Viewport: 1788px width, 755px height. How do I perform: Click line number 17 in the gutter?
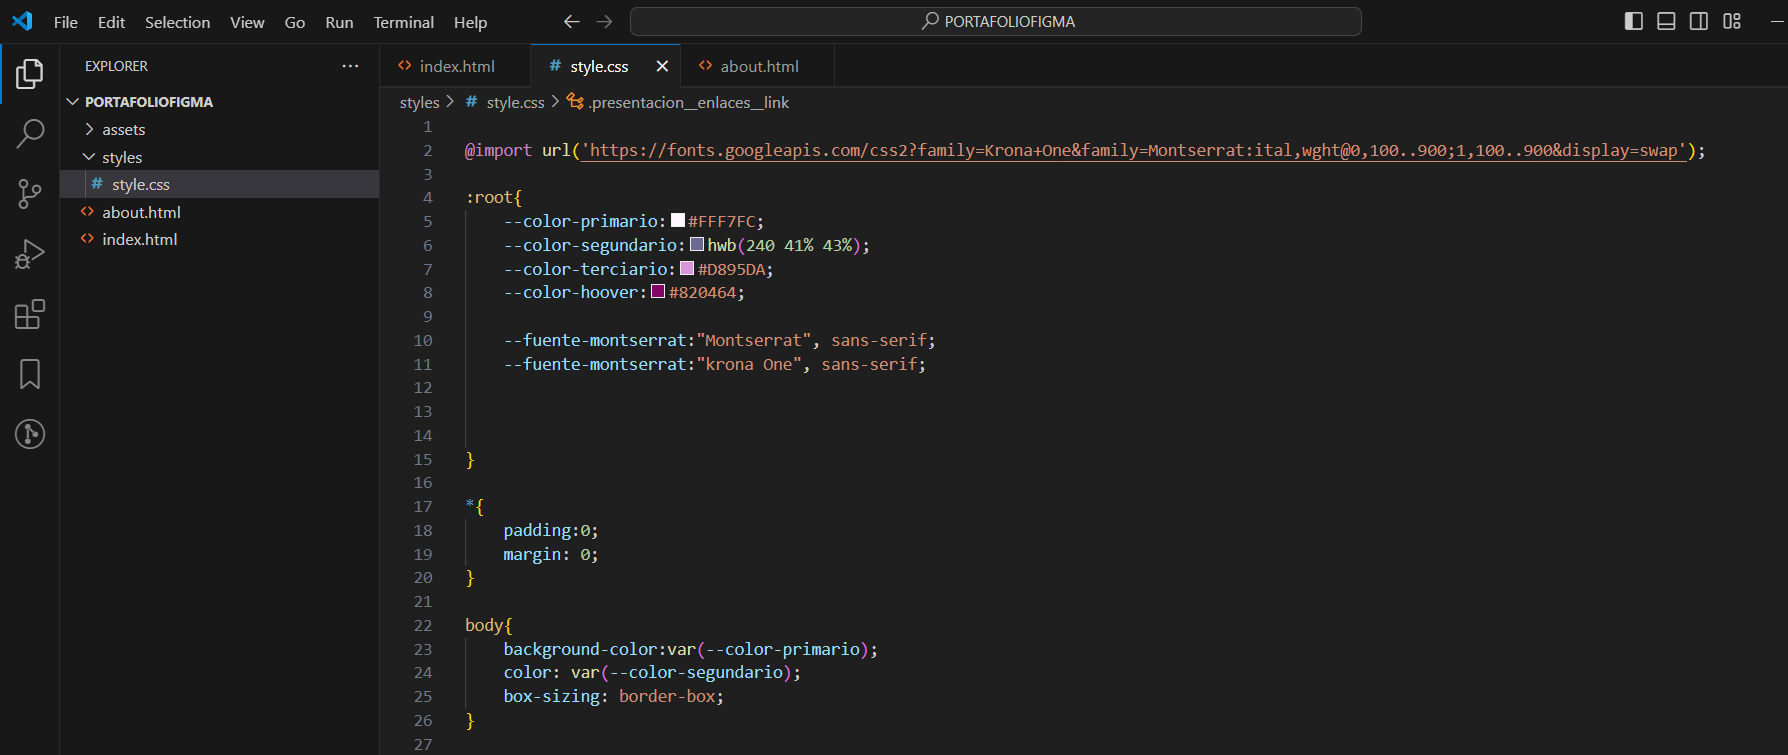coord(423,506)
